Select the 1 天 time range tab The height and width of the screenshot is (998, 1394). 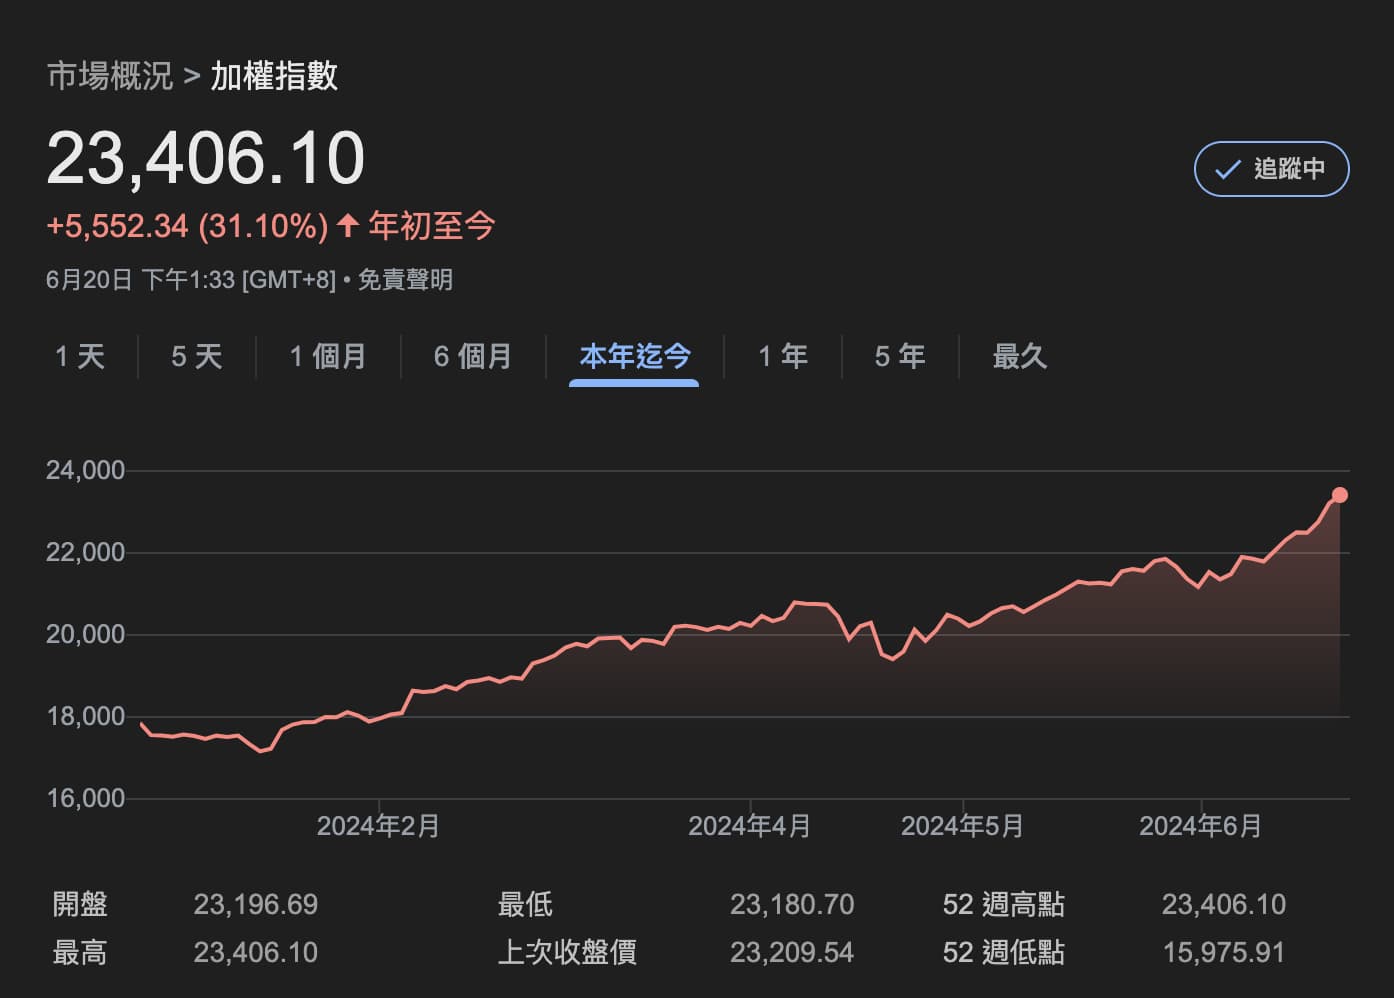(x=80, y=356)
